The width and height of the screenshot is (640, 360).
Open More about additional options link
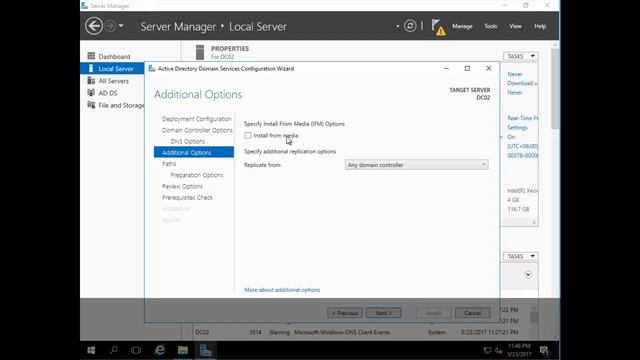(282, 290)
